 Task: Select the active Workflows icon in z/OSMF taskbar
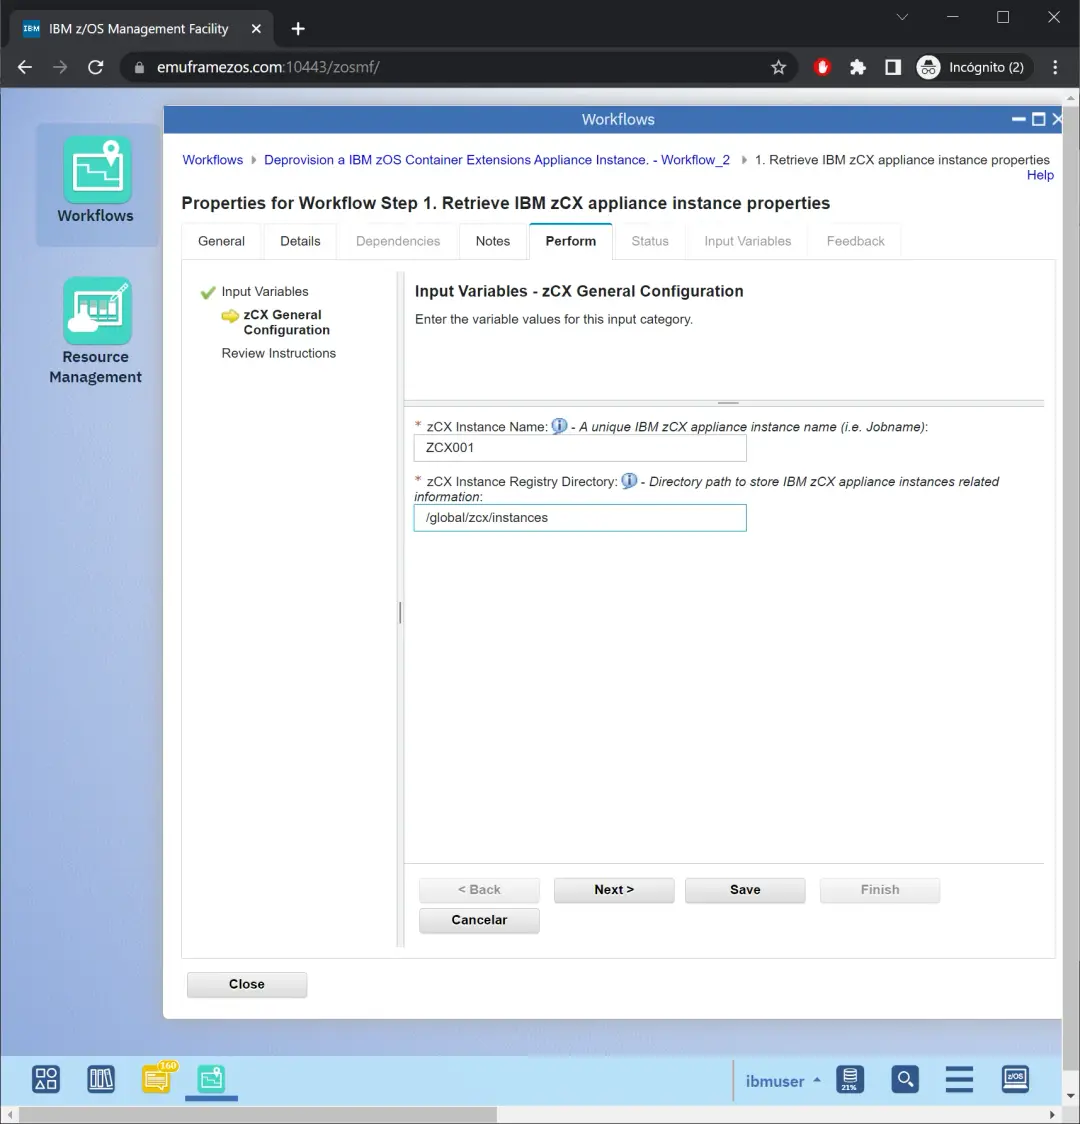(x=211, y=1079)
